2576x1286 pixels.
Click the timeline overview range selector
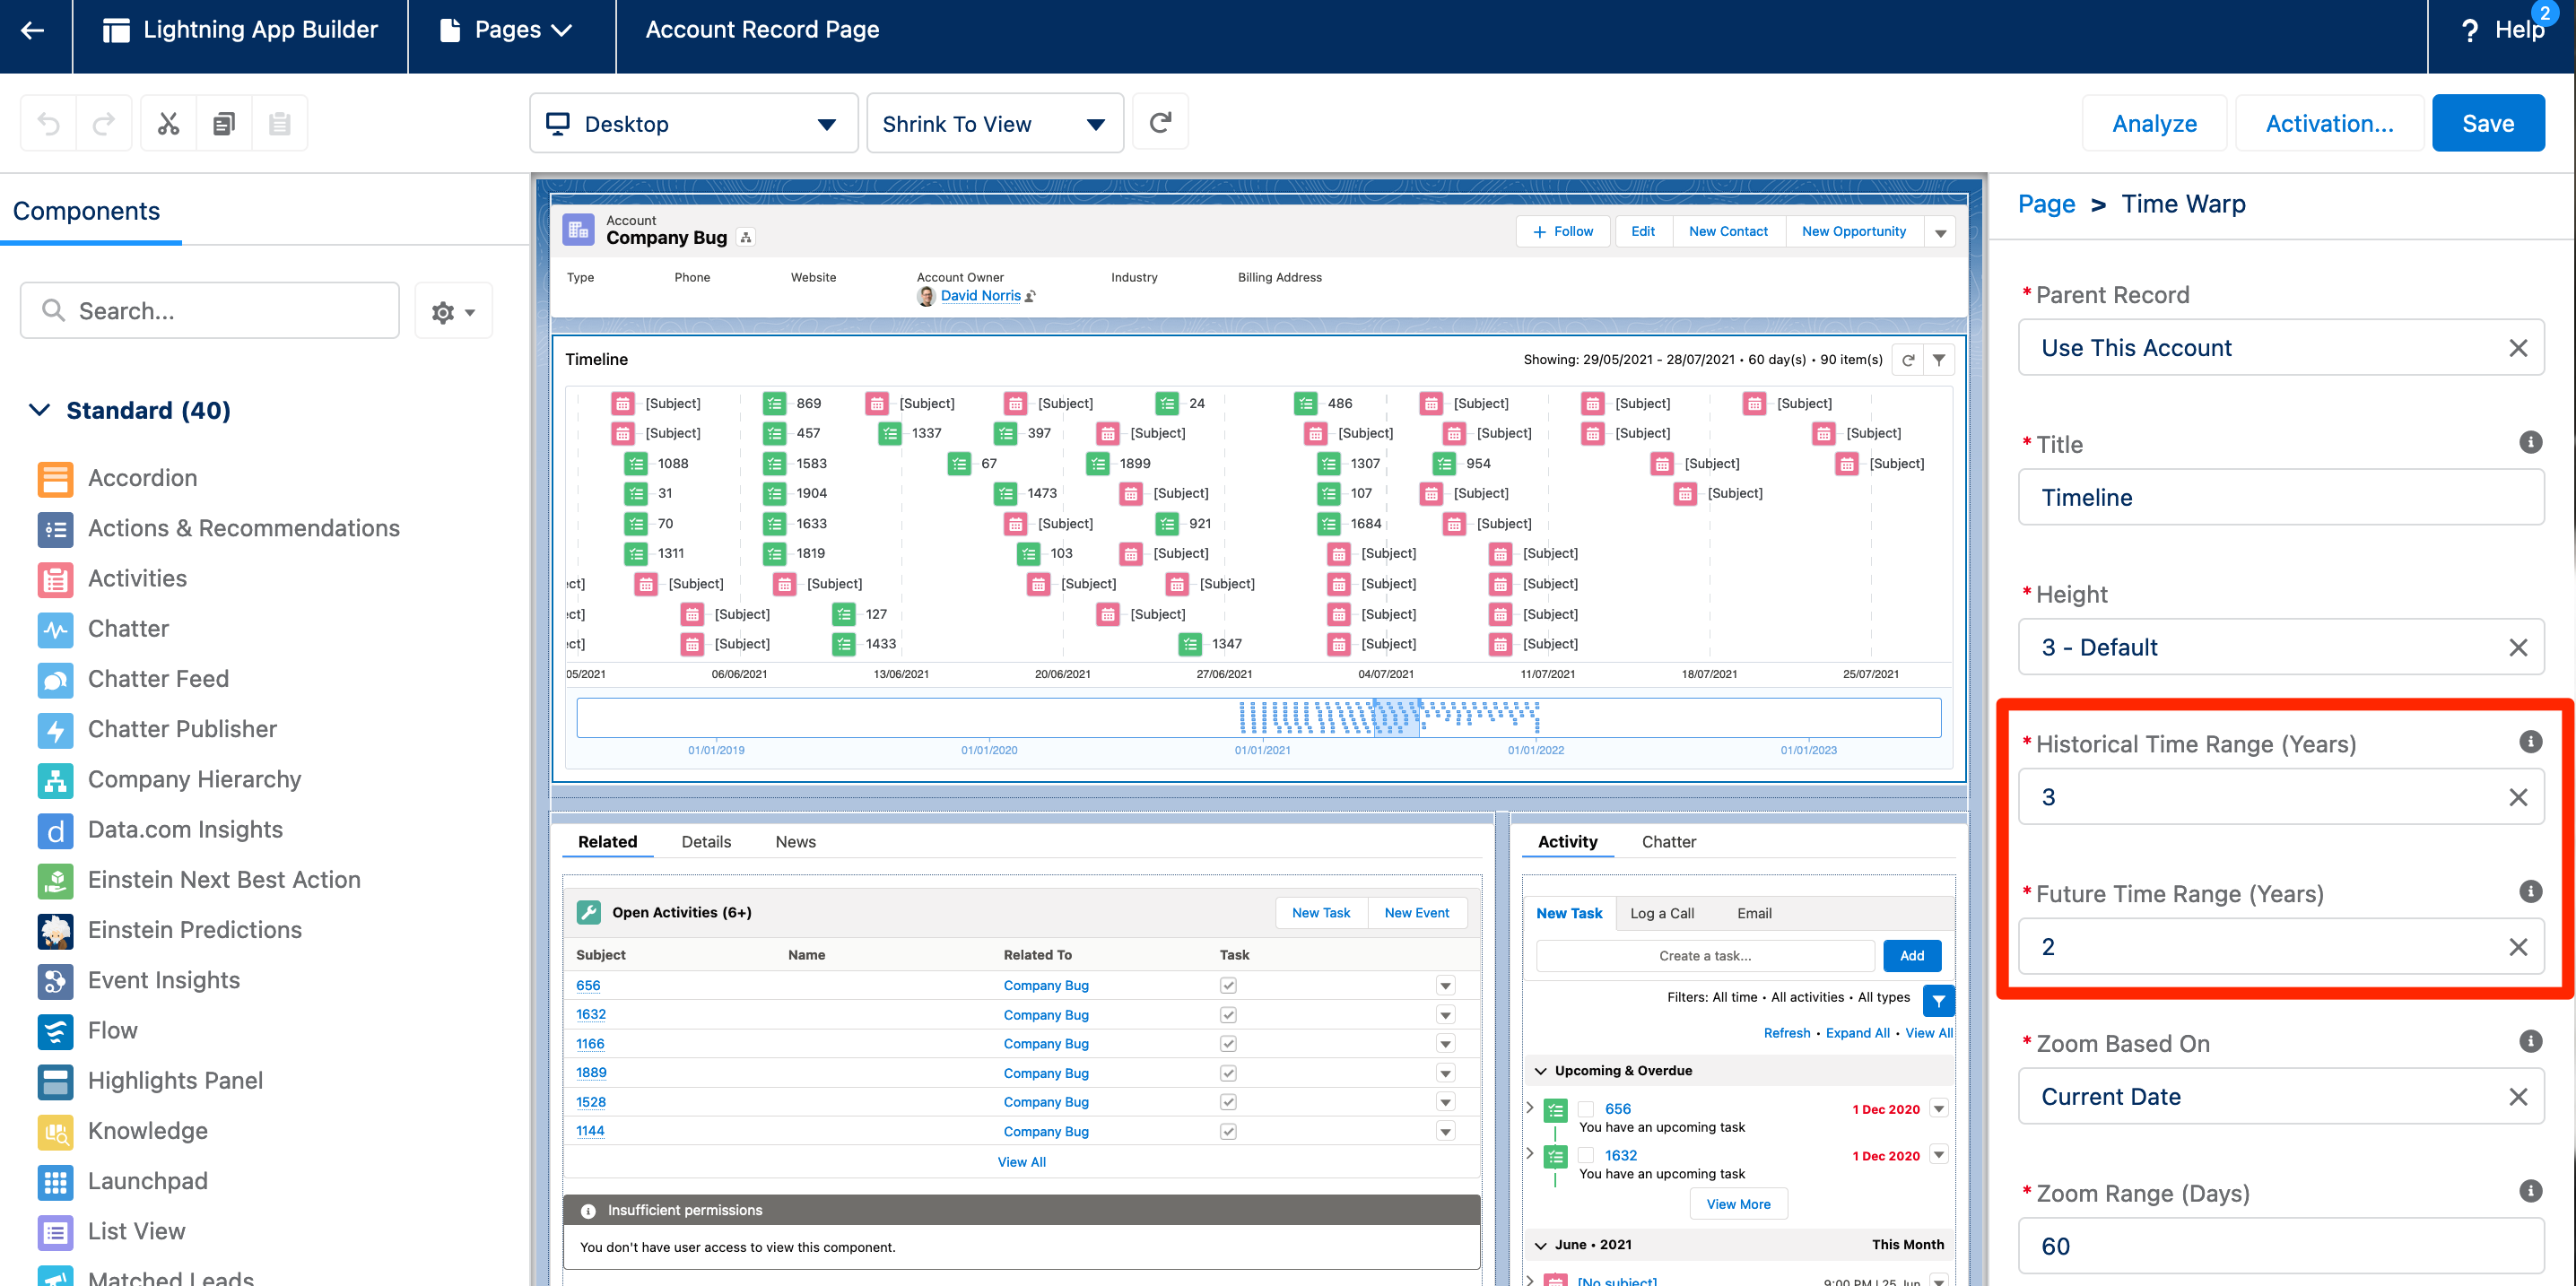(x=1396, y=717)
